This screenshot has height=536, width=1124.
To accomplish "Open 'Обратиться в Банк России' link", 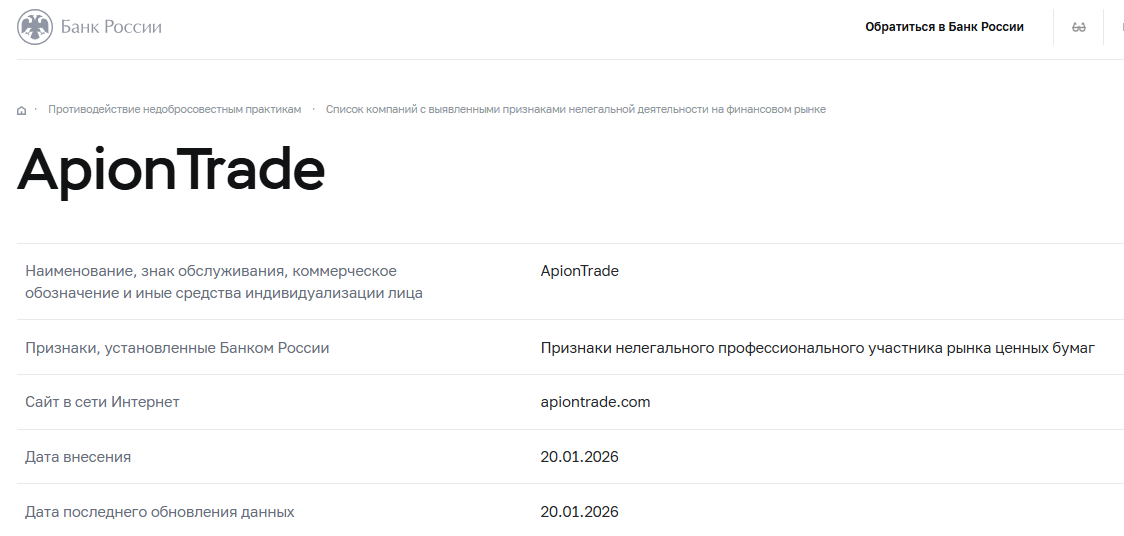I will pyautogui.click(x=944, y=27).
